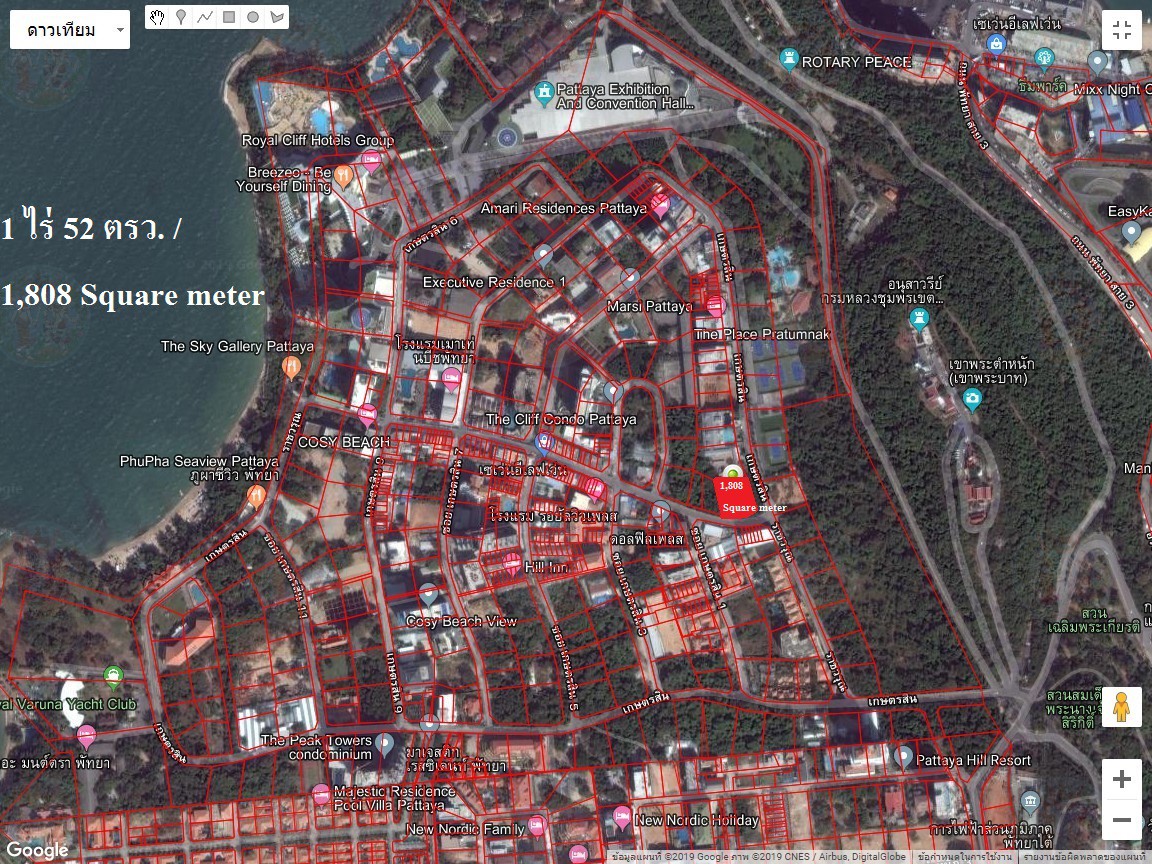The image size is (1152, 864).
Task: Open the Royal Varuna Yacht Club pin
Action: point(113,676)
